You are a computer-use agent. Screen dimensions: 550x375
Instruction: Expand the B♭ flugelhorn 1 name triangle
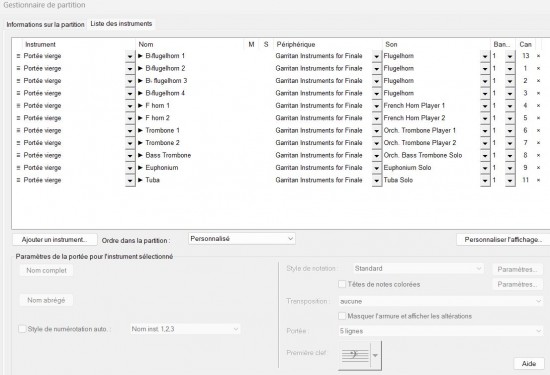click(x=140, y=56)
